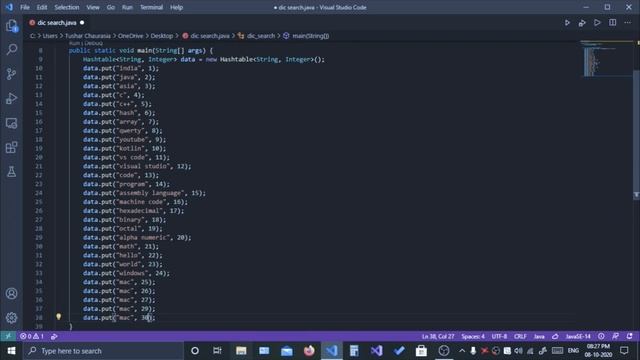Click the Java language status icon beside JavaSE-14

point(555,336)
